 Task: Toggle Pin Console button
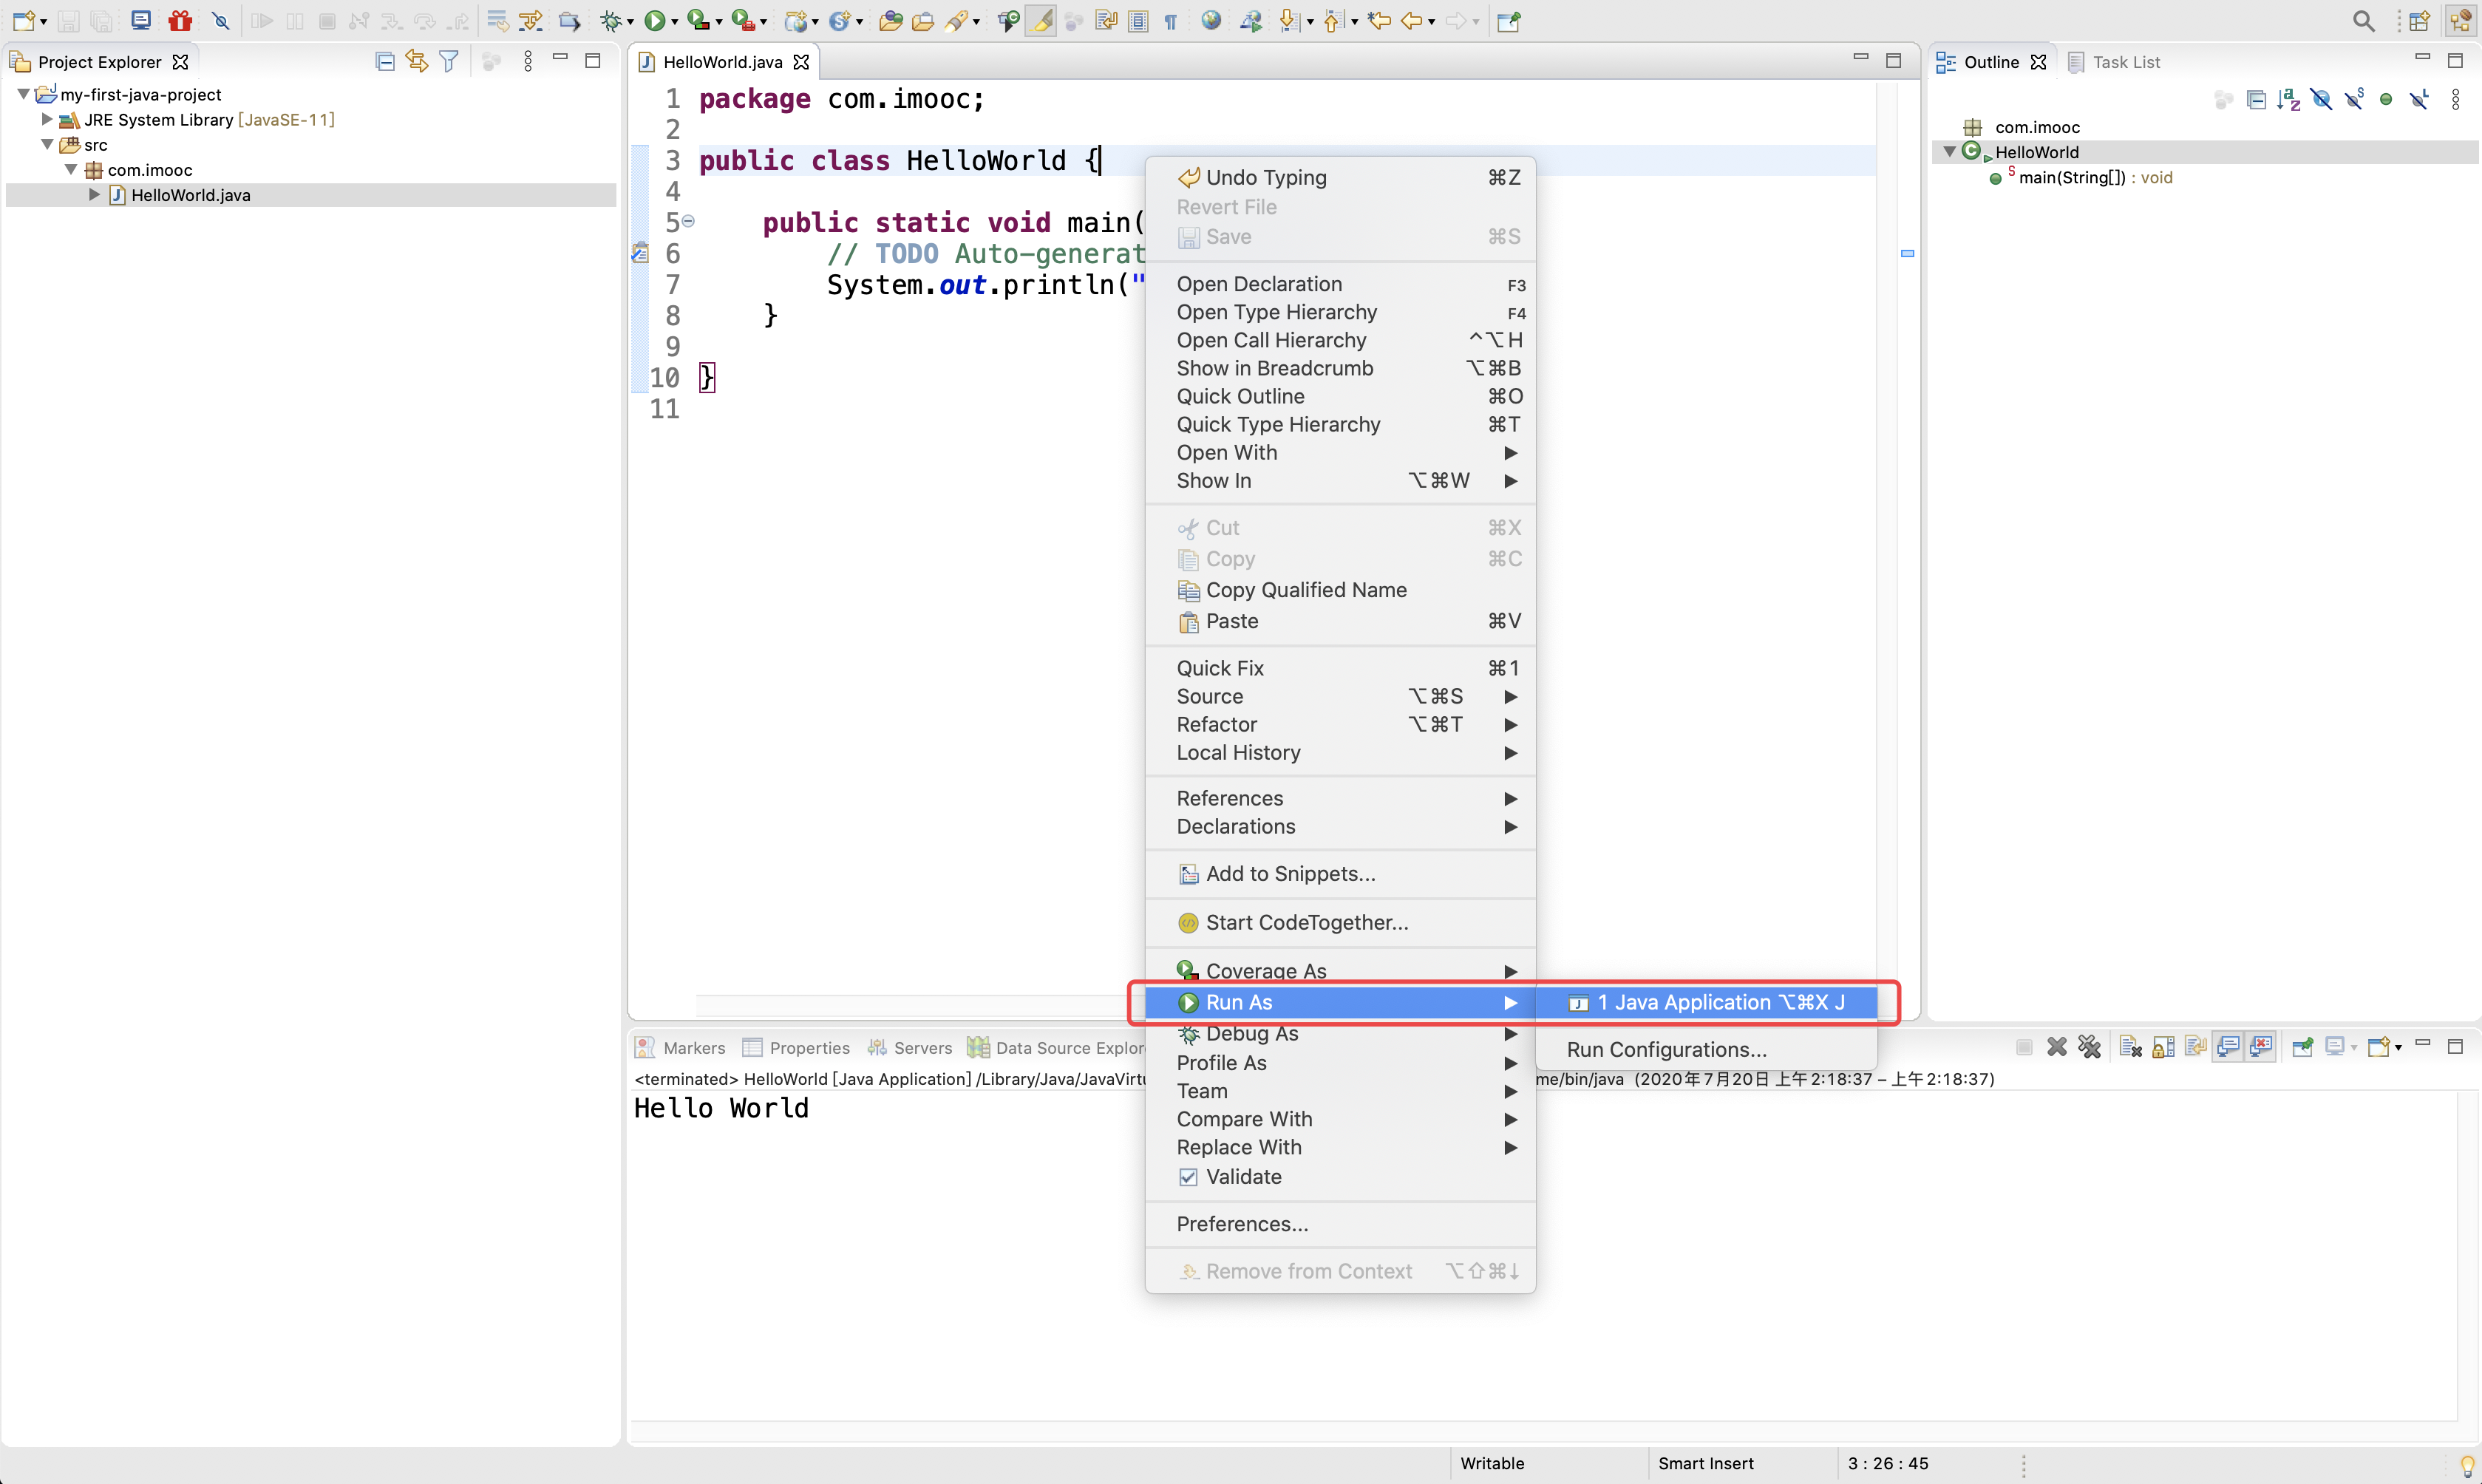point(2302,1047)
